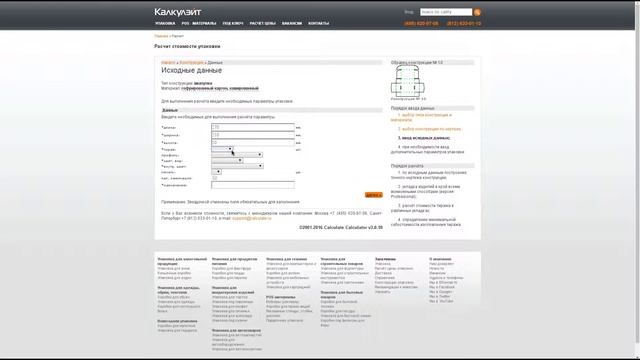
Task: Click the ширина (width) input field
Action: tap(253, 135)
